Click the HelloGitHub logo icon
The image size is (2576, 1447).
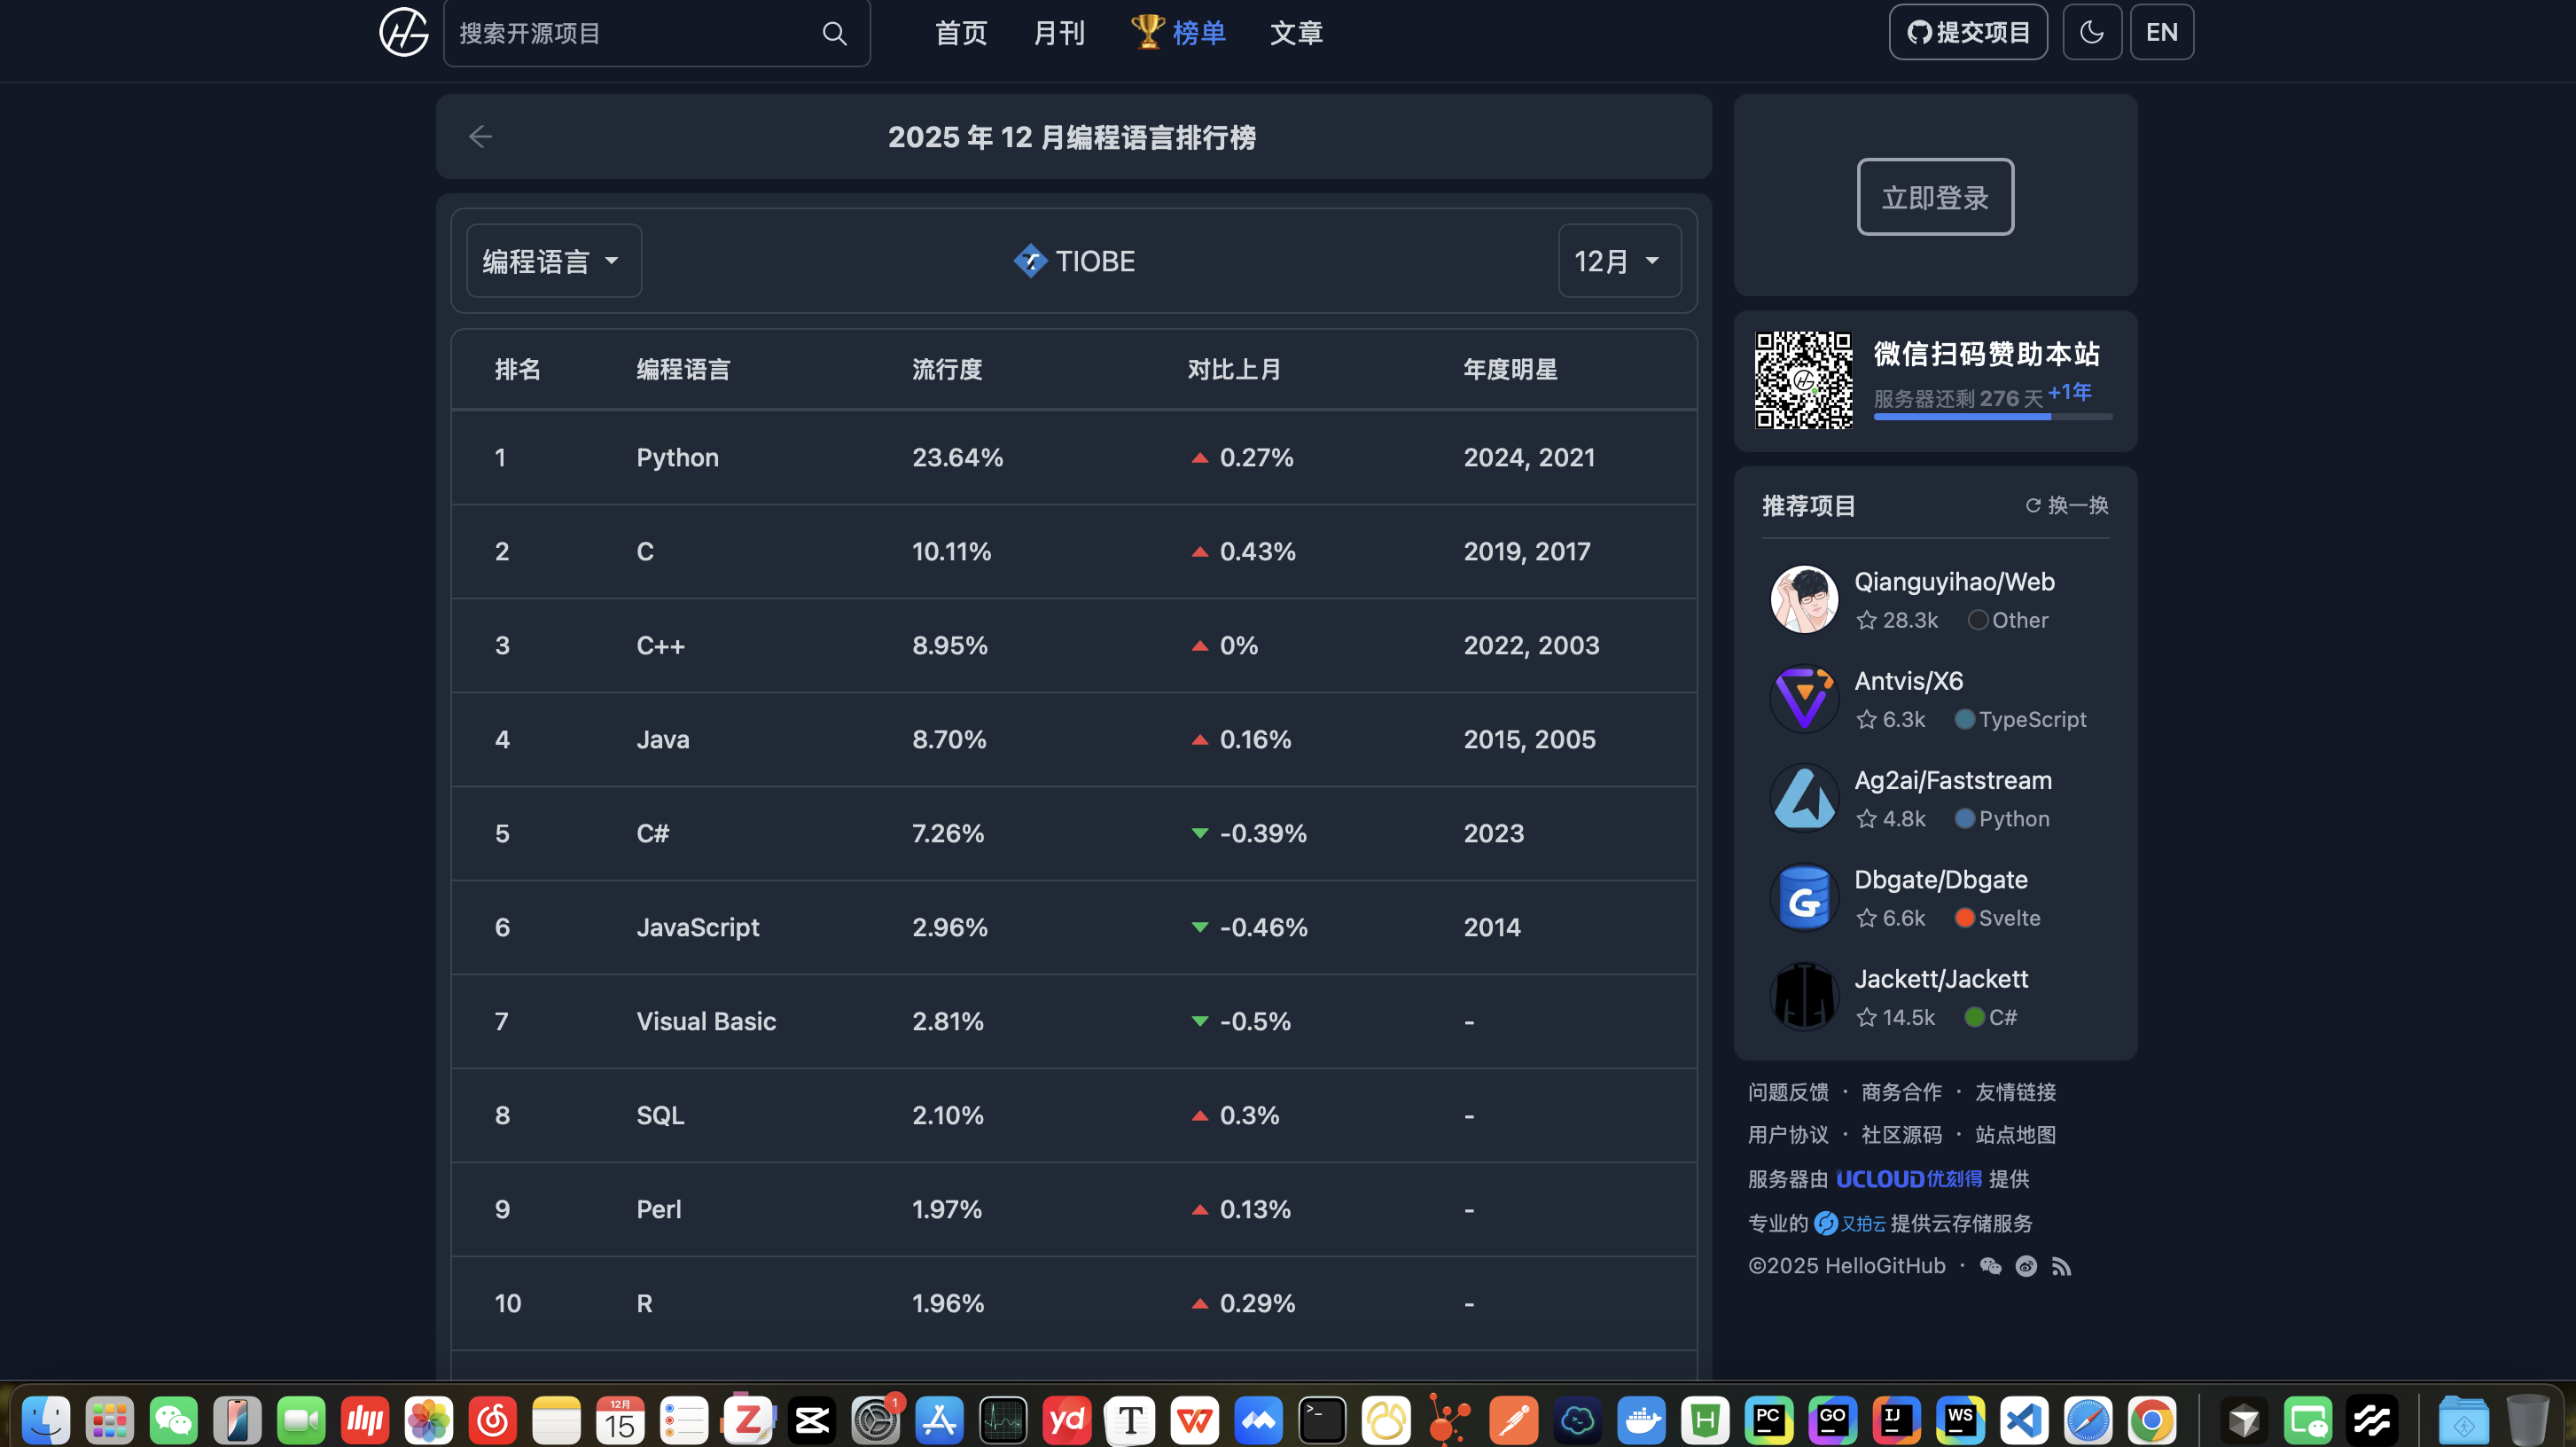point(404,32)
